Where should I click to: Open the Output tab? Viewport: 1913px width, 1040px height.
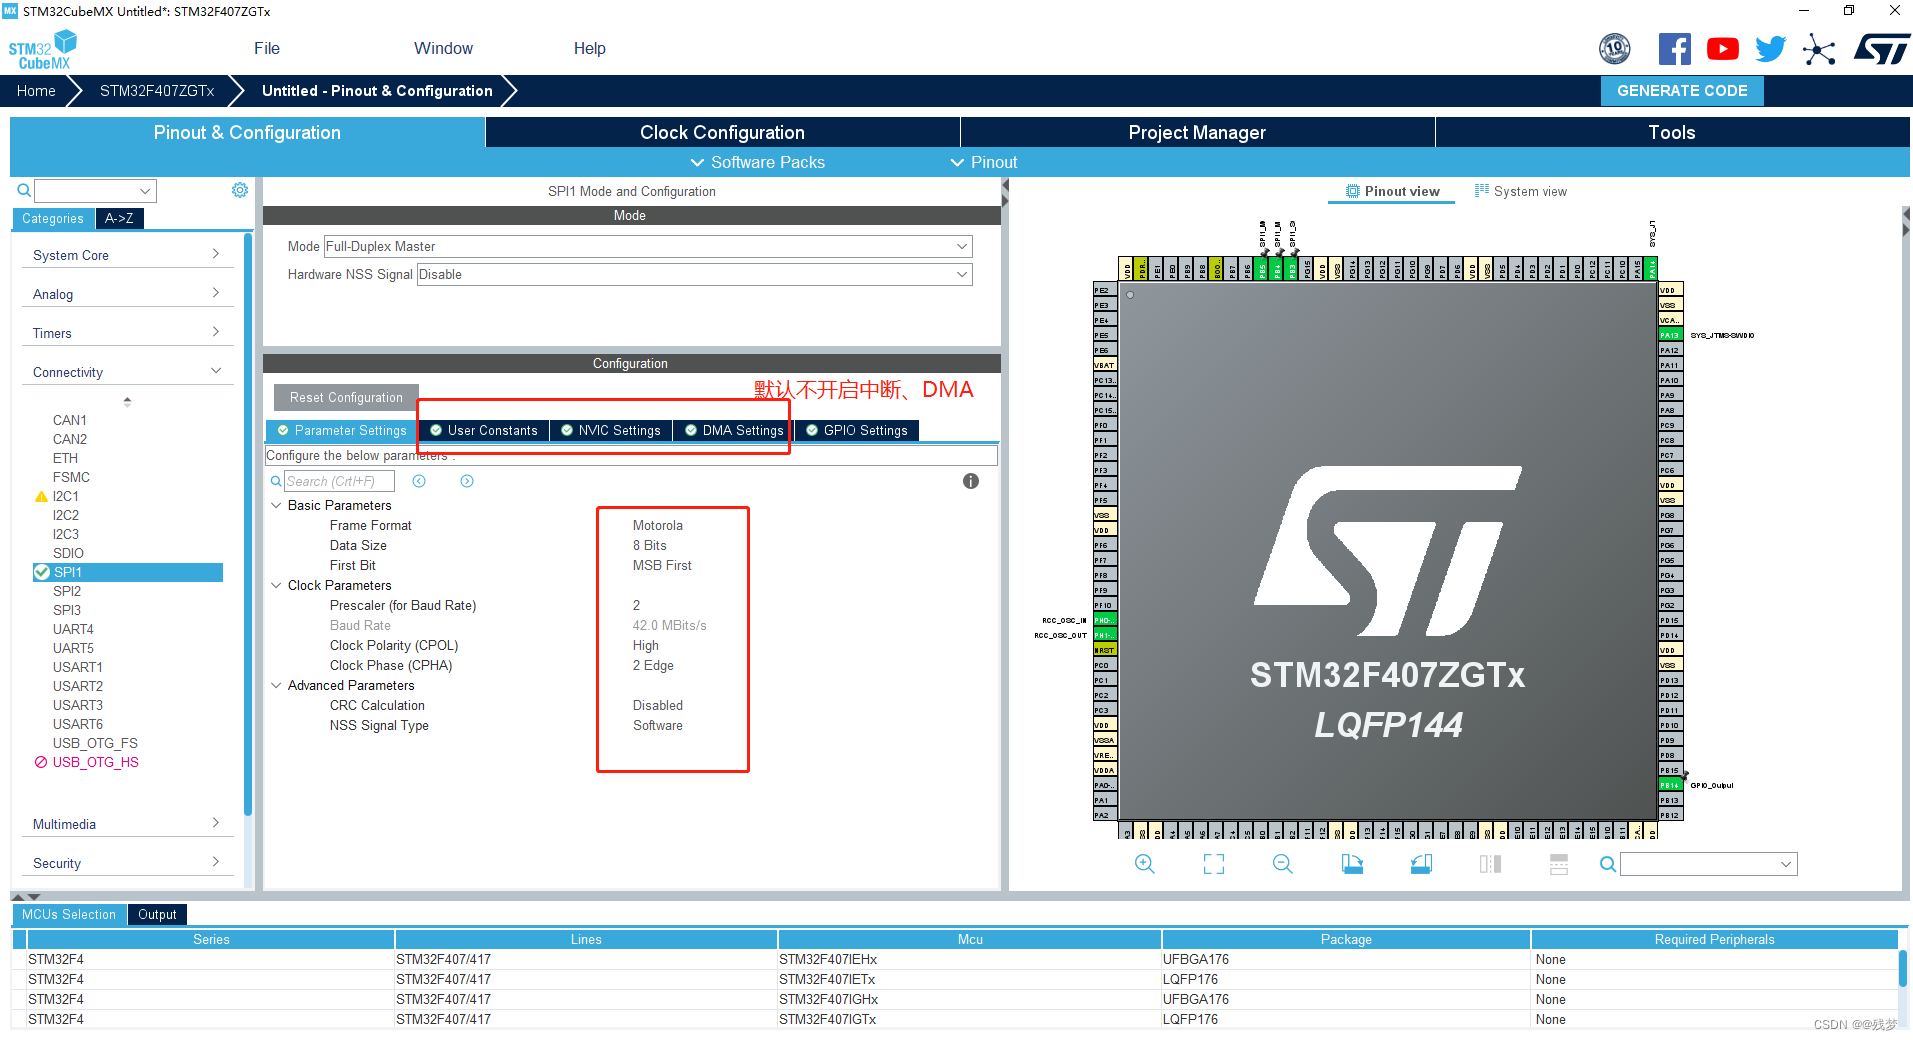[157, 914]
